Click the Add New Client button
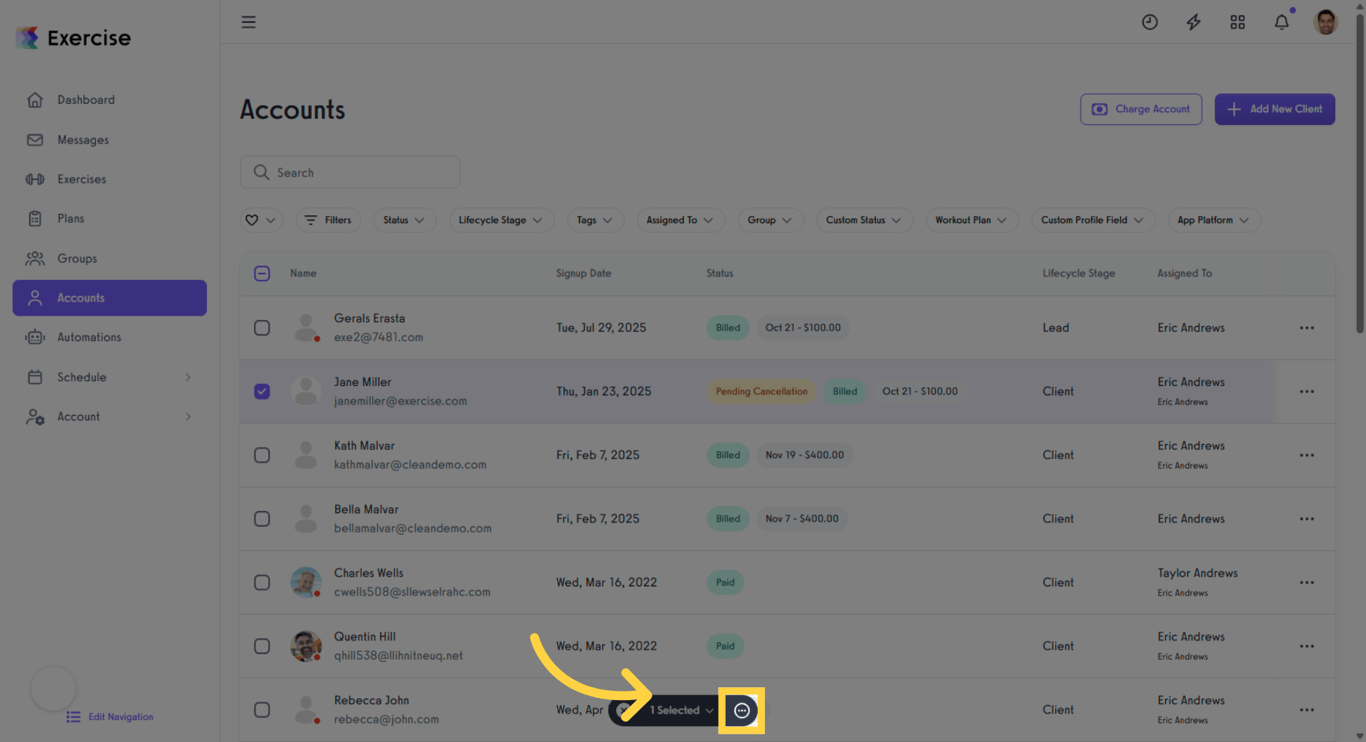The image size is (1366, 742). click(x=1274, y=108)
